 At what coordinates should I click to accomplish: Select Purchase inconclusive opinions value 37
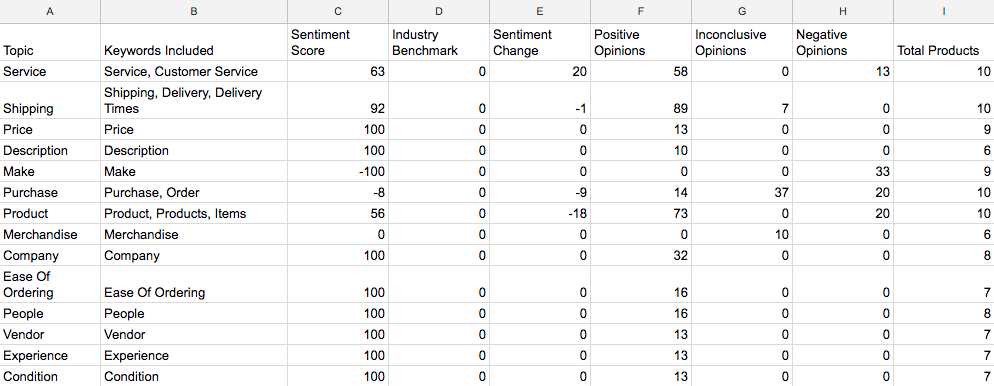[x=742, y=192]
